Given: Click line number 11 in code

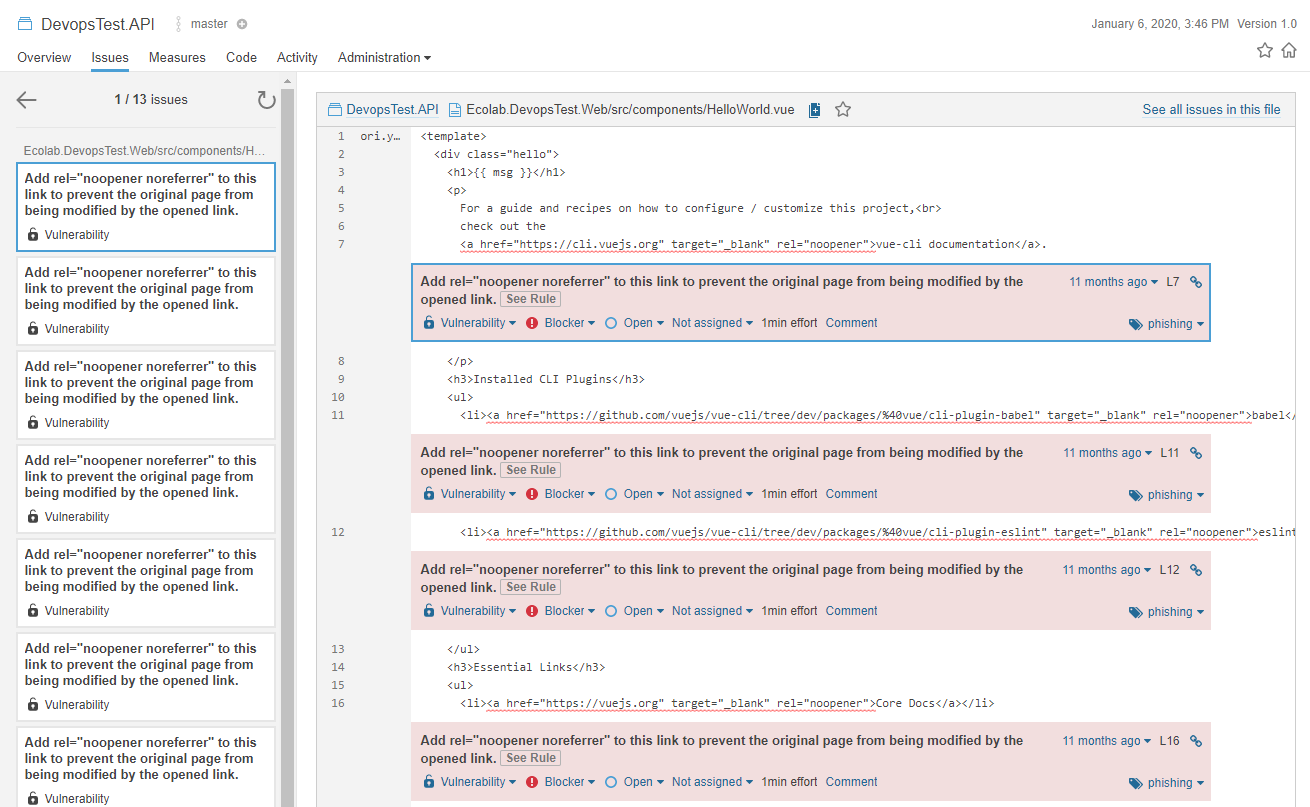Looking at the screenshot, I should (338, 415).
